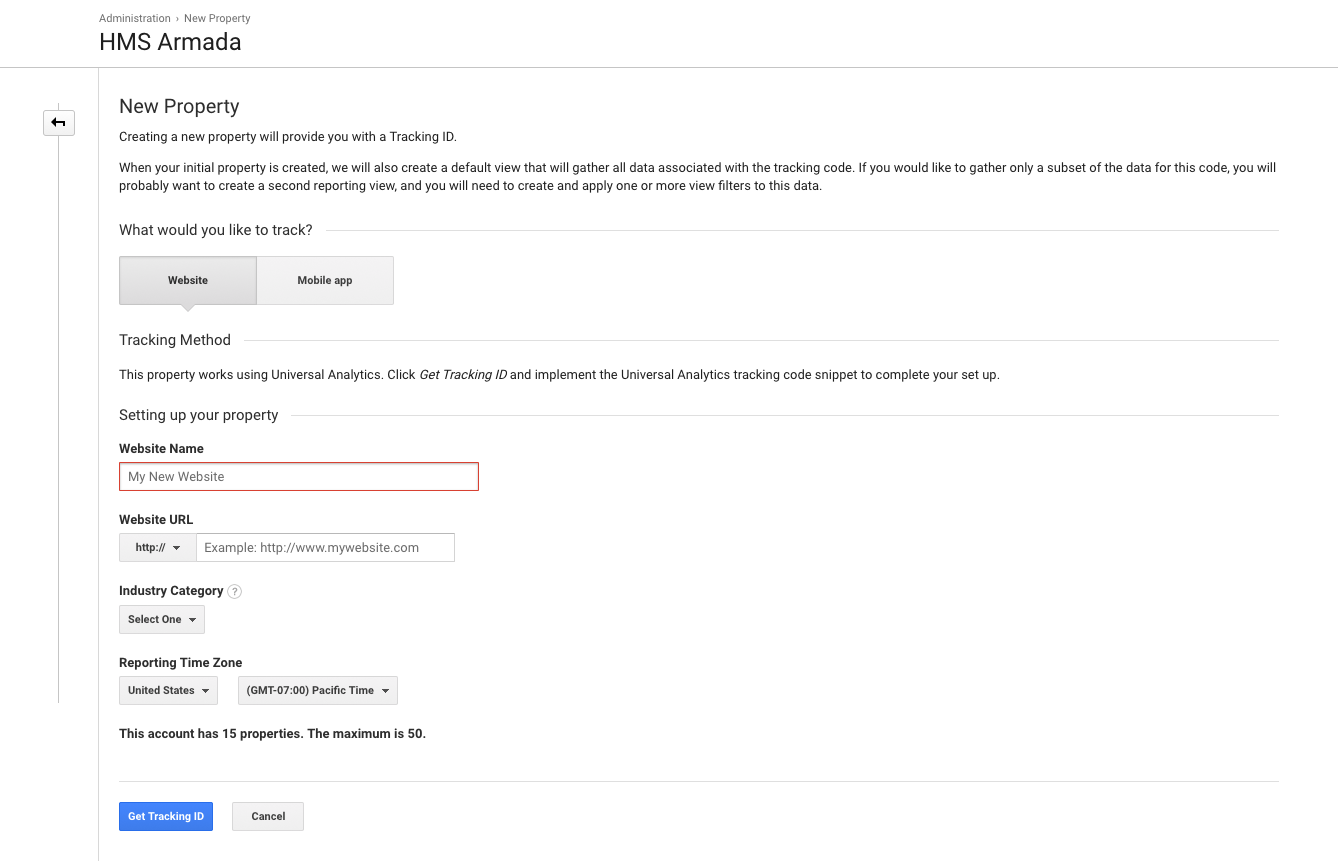Click the 'This account has 15 properties' text
1338x861 pixels.
click(x=272, y=733)
